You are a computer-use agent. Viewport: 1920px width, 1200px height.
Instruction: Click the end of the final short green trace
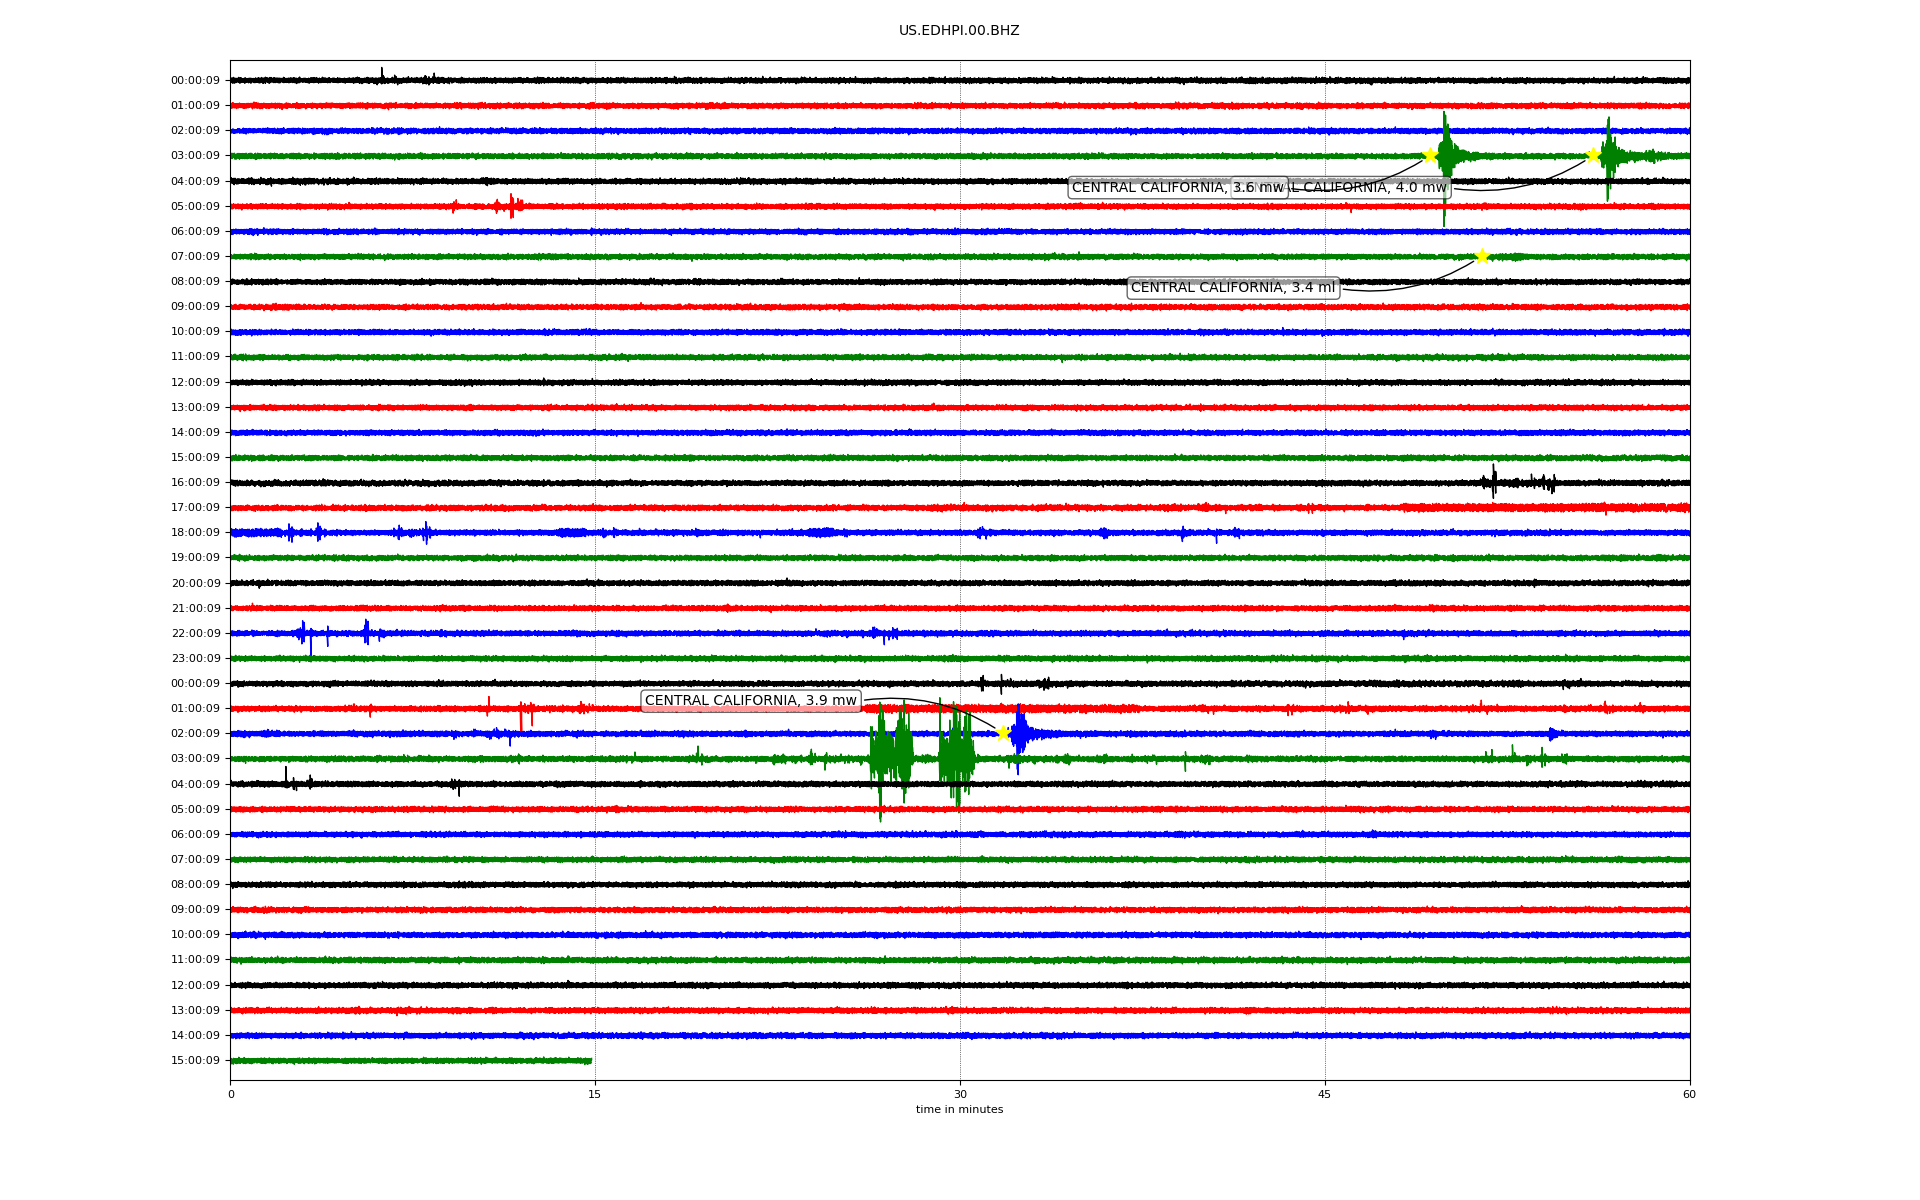[x=590, y=1060]
